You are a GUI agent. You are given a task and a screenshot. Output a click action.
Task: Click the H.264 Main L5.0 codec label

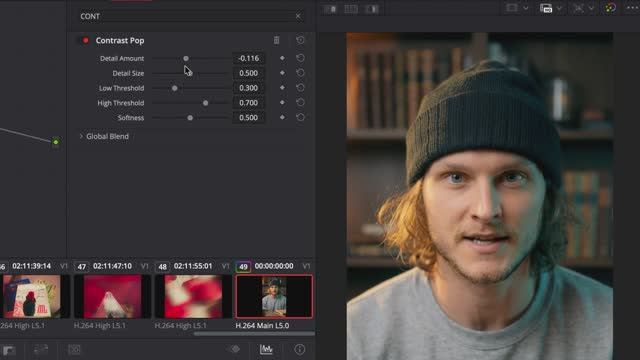[262, 326]
